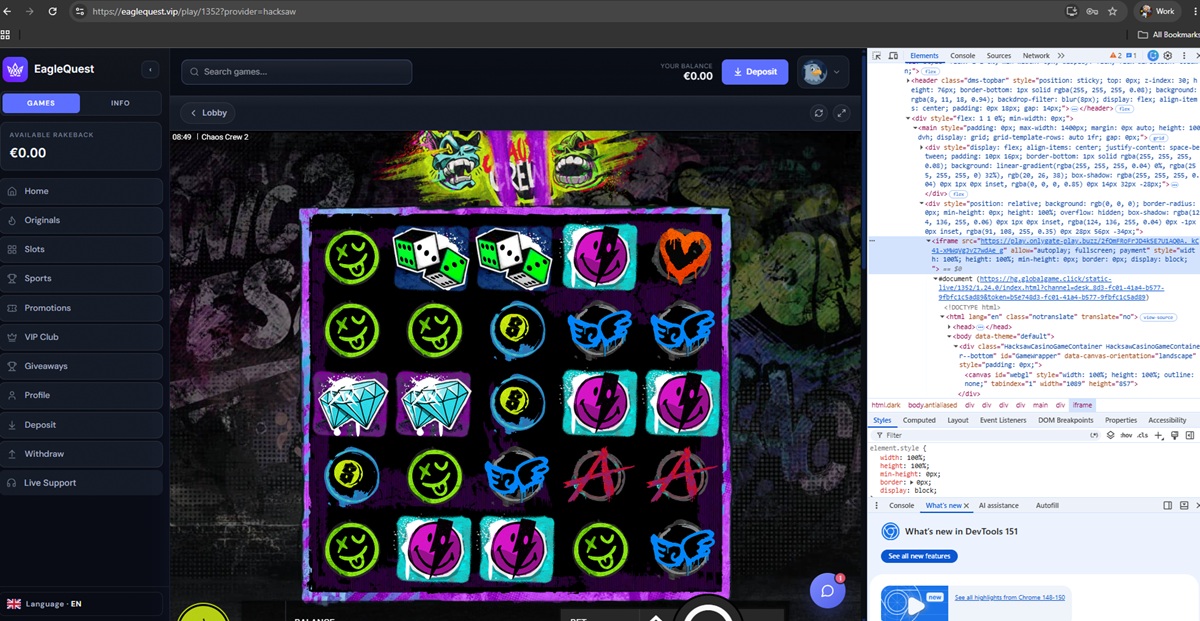Collapse the EagleQuest sidebar chevron
1200x621 pixels.
(x=150, y=69)
